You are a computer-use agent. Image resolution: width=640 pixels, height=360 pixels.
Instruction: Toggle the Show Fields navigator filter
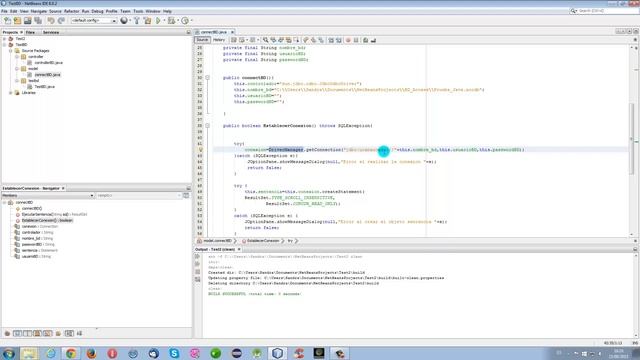click(17, 333)
